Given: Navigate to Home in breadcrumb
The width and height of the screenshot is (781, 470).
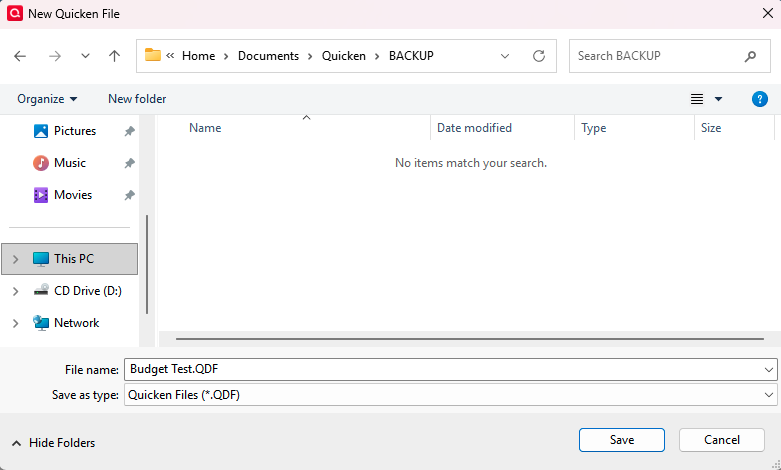Looking at the screenshot, I should (198, 56).
